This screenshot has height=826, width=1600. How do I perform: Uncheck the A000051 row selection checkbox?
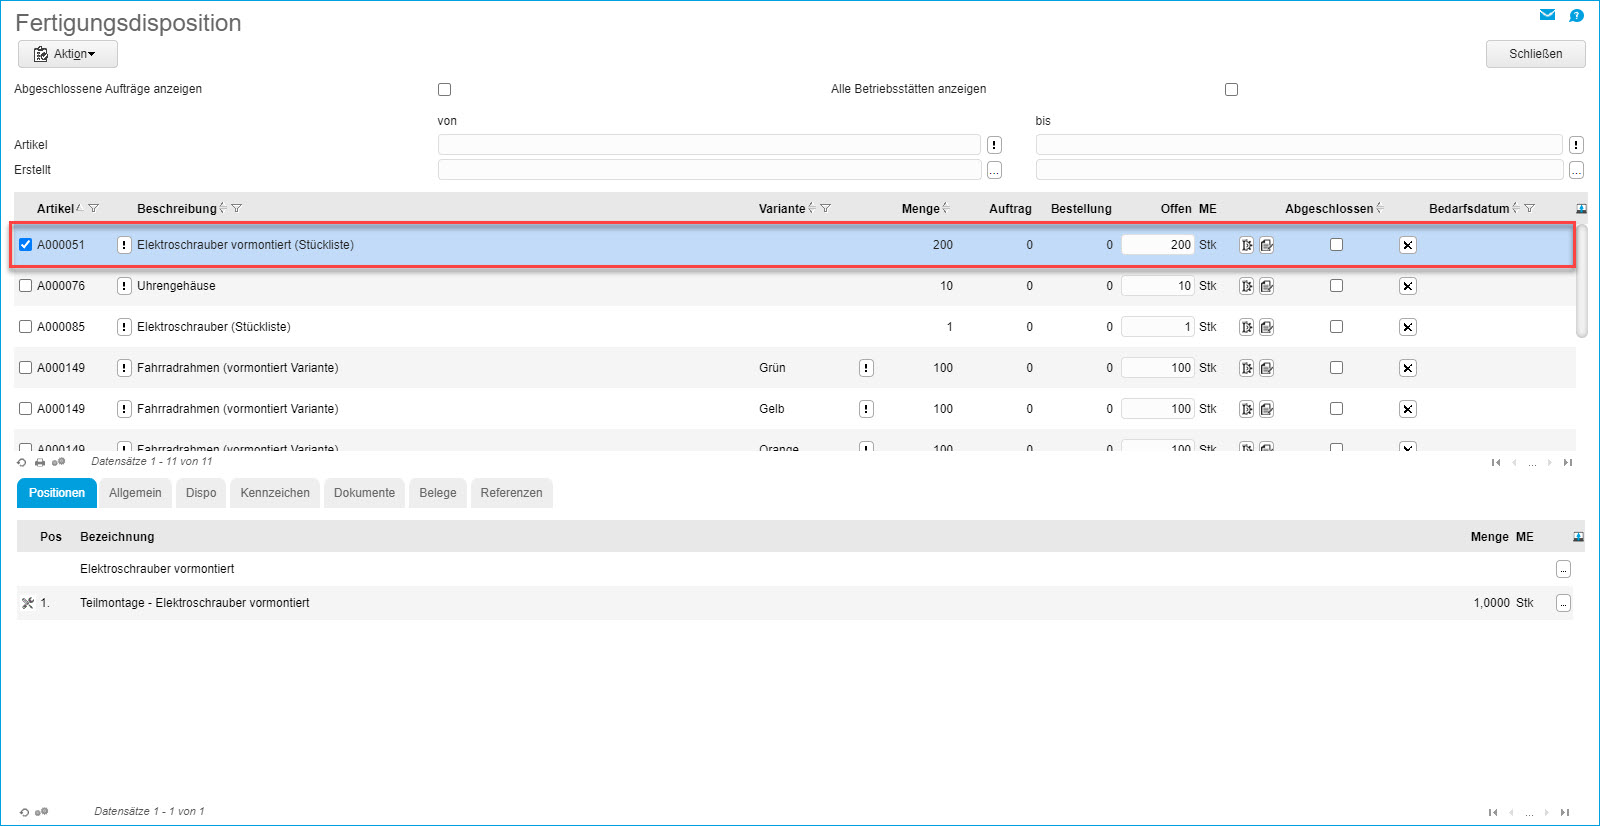coord(26,245)
